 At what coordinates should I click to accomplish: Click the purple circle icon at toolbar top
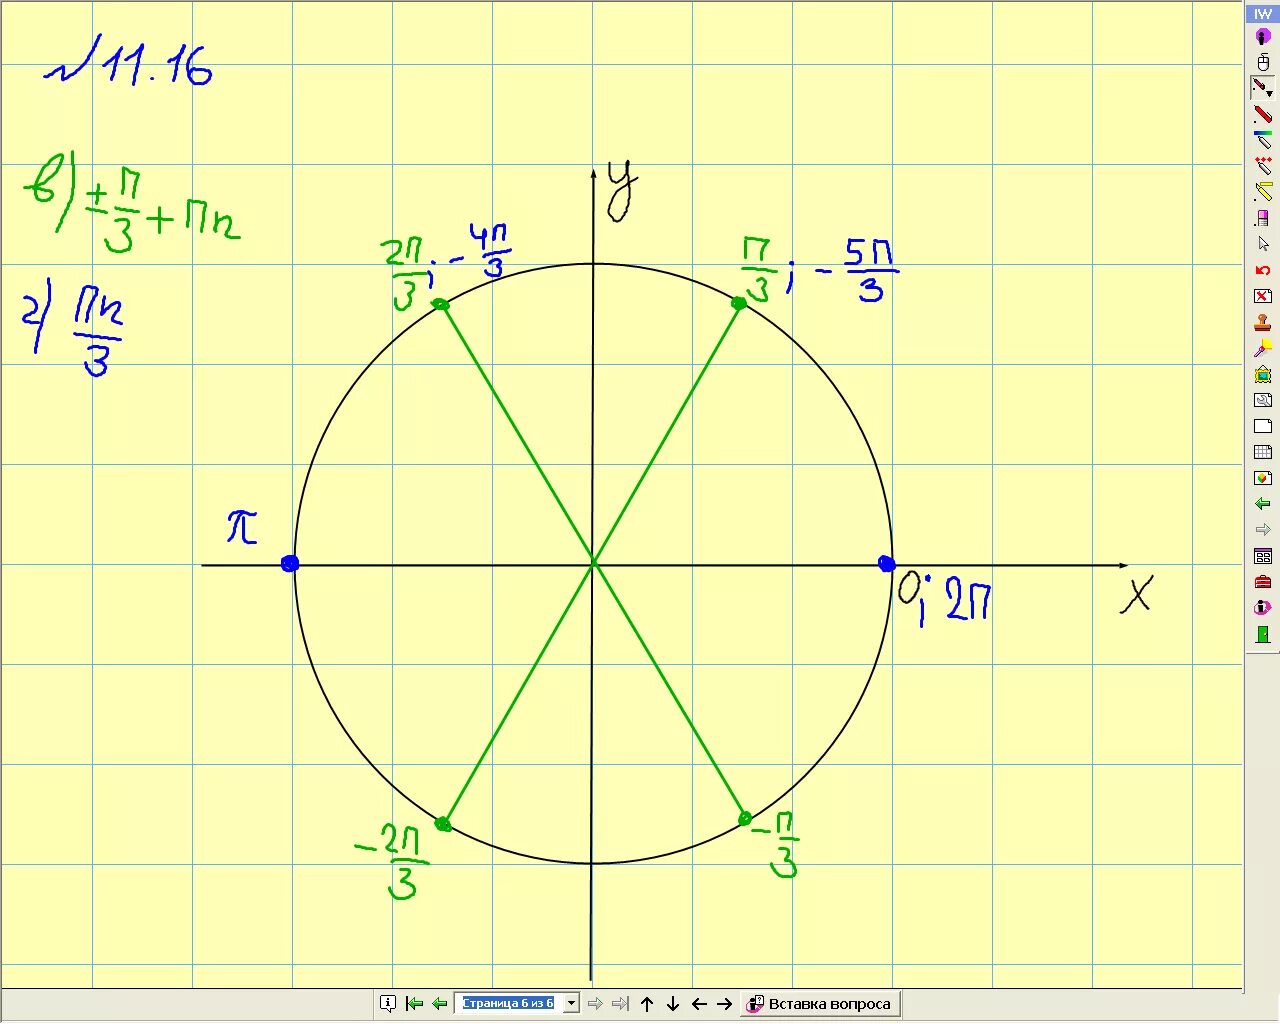(x=1263, y=37)
